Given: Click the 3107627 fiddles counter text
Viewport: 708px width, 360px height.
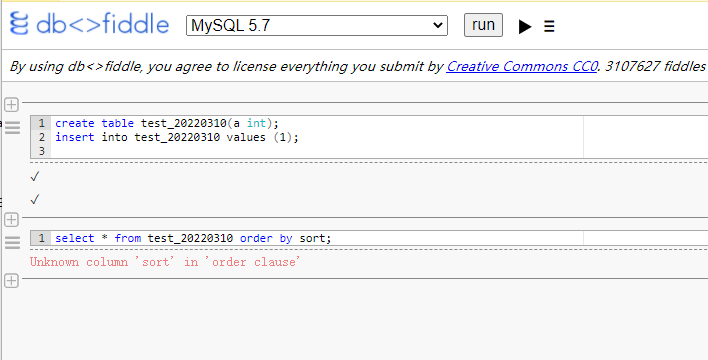Looking at the screenshot, I should click(656, 66).
